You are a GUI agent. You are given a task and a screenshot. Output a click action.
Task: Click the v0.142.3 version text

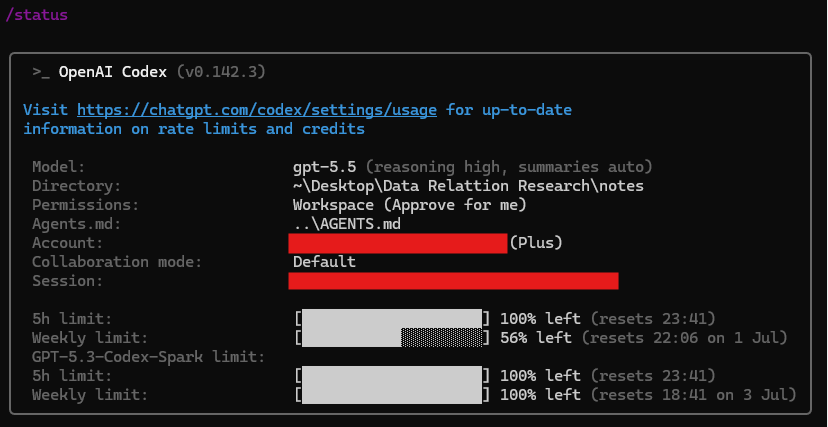pyautogui.click(x=221, y=72)
